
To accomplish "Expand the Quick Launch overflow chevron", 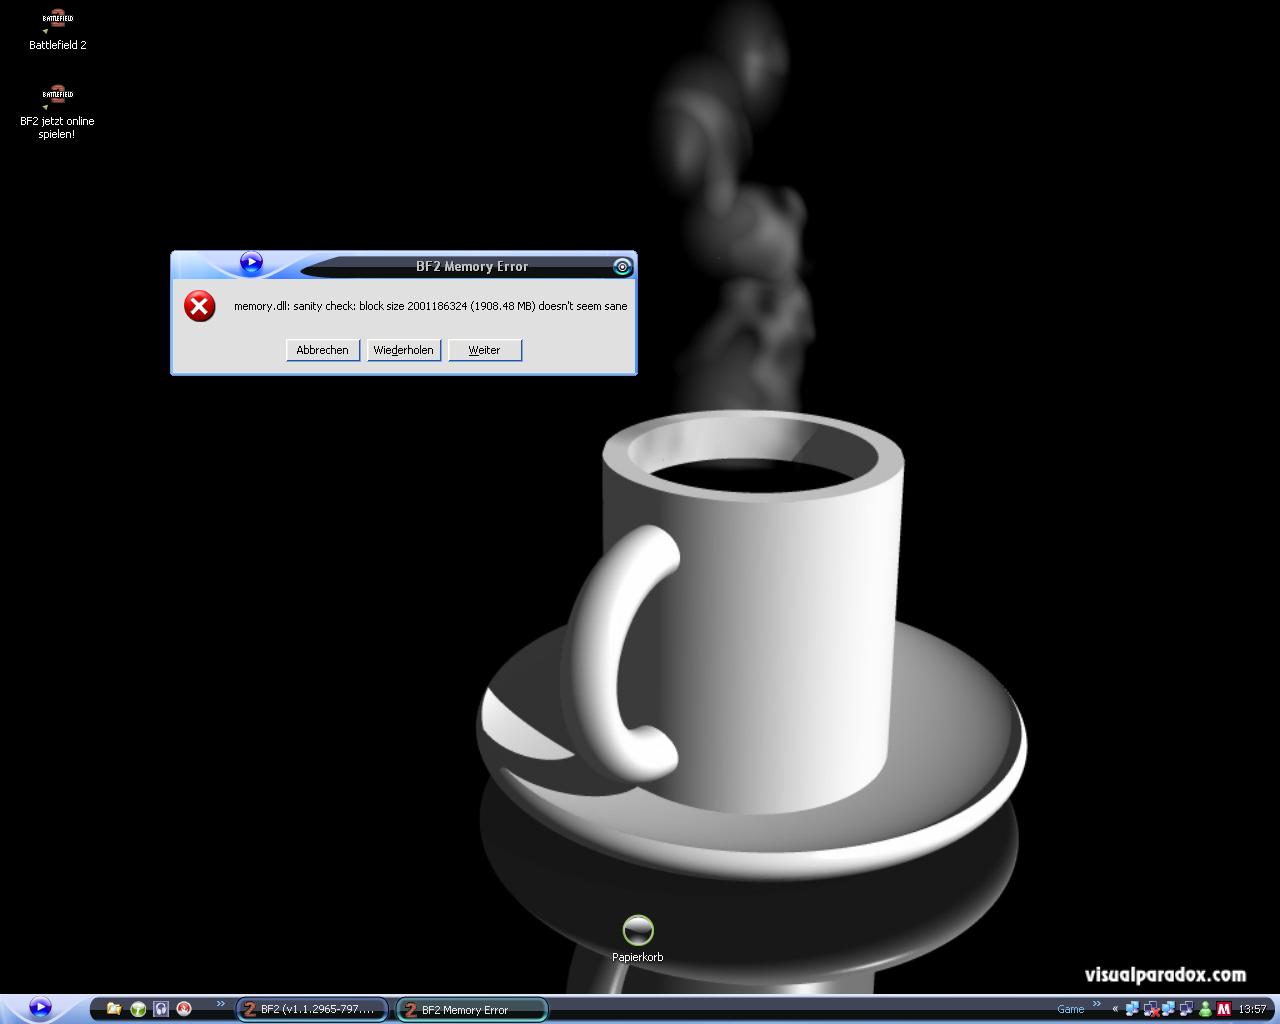I will pyautogui.click(x=221, y=1005).
